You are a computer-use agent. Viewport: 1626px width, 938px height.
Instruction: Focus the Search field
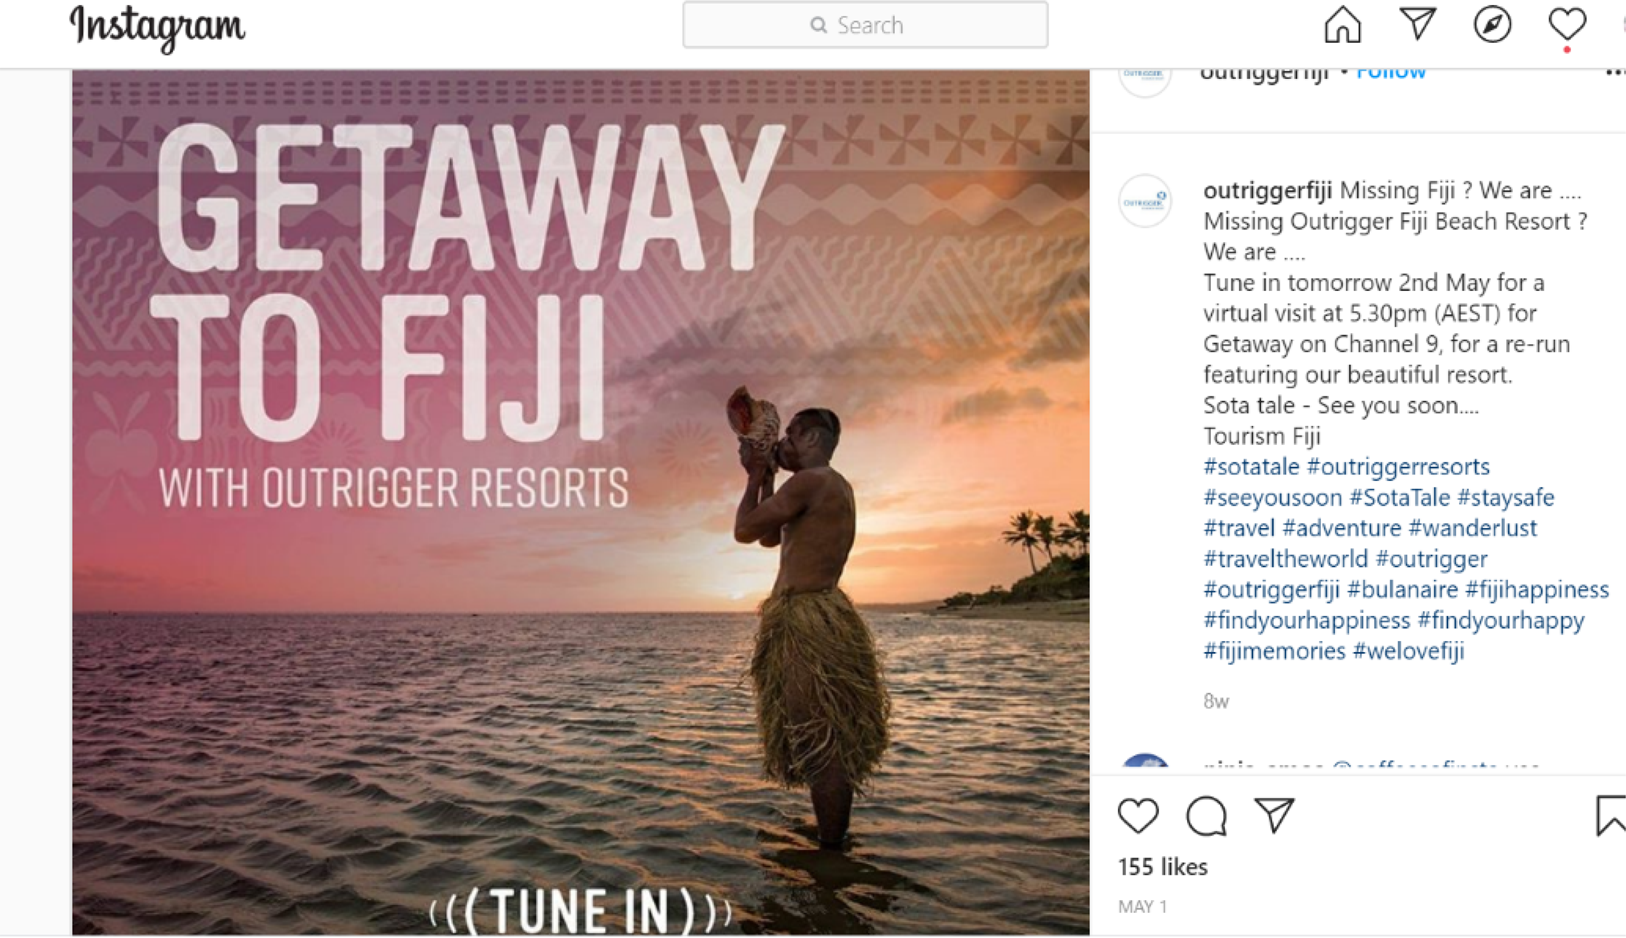pos(865,25)
